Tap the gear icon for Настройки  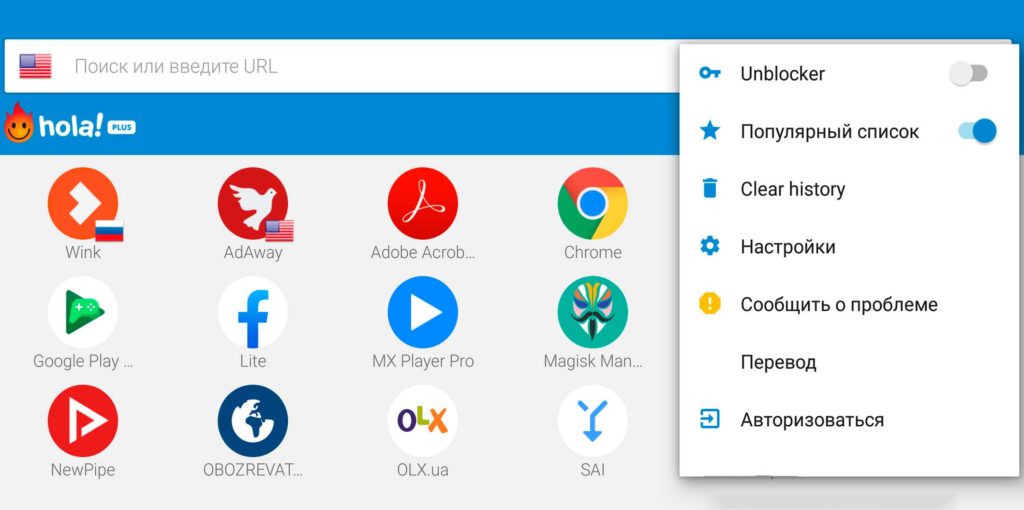709,246
